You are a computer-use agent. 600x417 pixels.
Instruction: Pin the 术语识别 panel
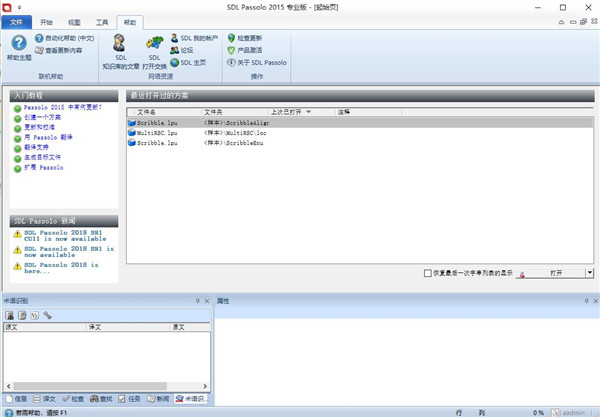pyautogui.click(x=198, y=301)
